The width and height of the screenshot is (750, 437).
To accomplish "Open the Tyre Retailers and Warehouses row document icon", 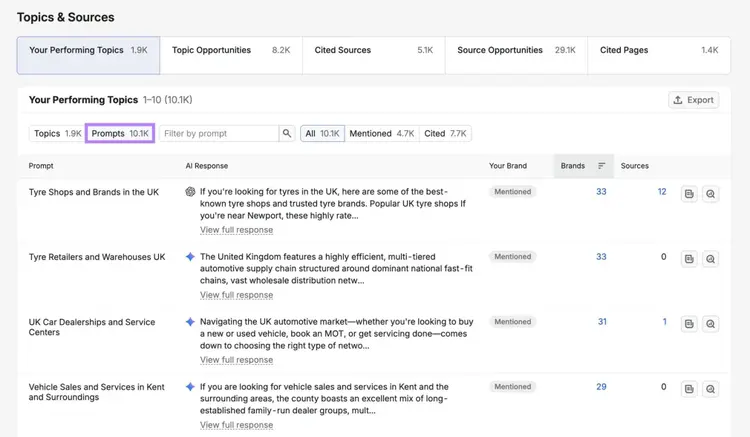I will (x=689, y=259).
